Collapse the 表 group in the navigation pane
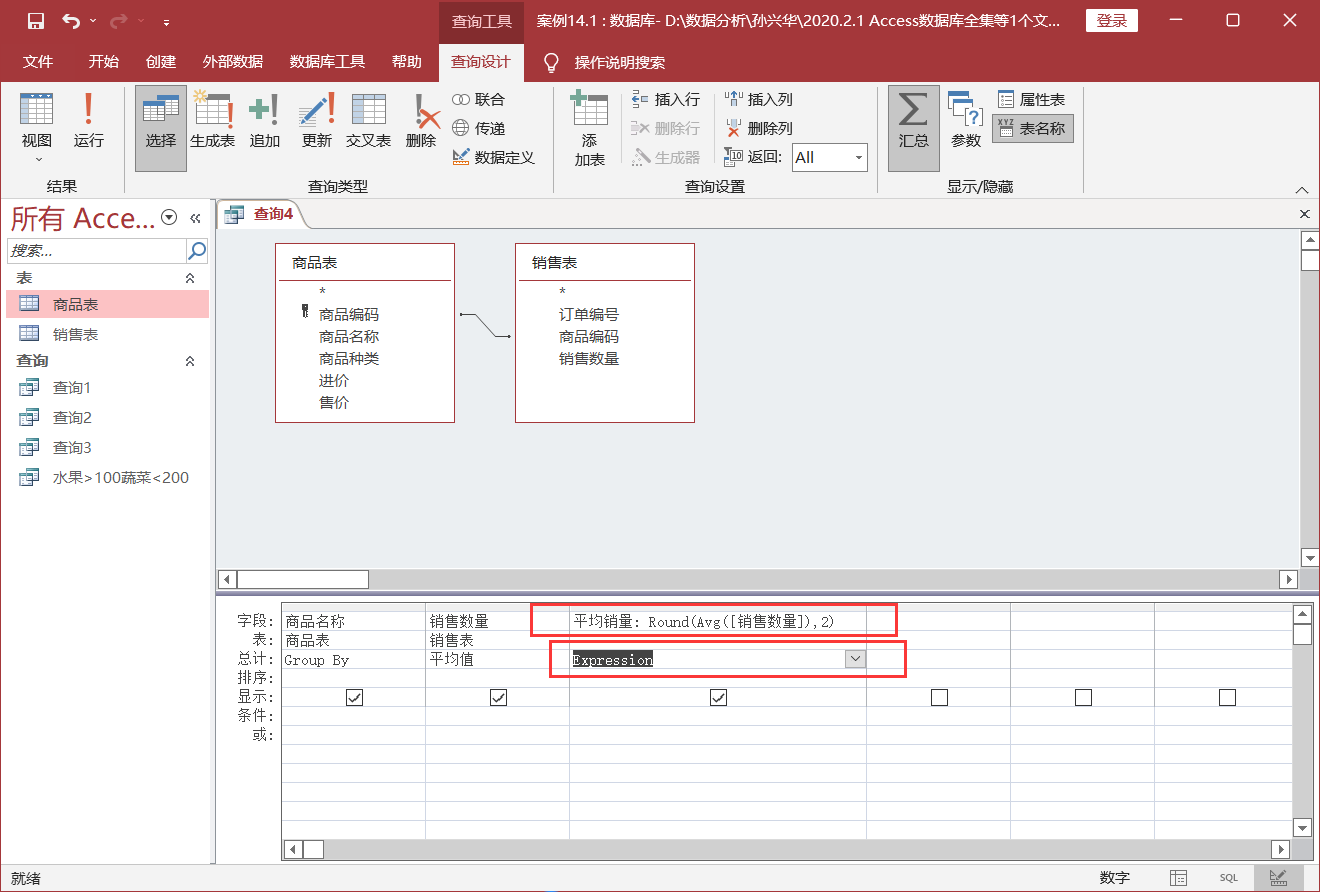Viewport: 1320px width, 892px height. [x=190, y=278]
